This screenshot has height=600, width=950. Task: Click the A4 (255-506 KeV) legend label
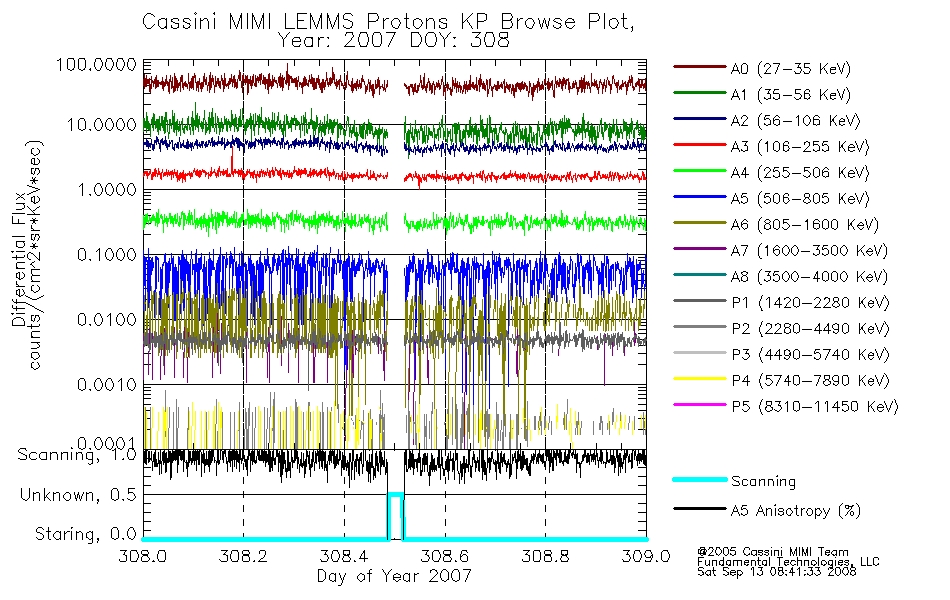800,173
